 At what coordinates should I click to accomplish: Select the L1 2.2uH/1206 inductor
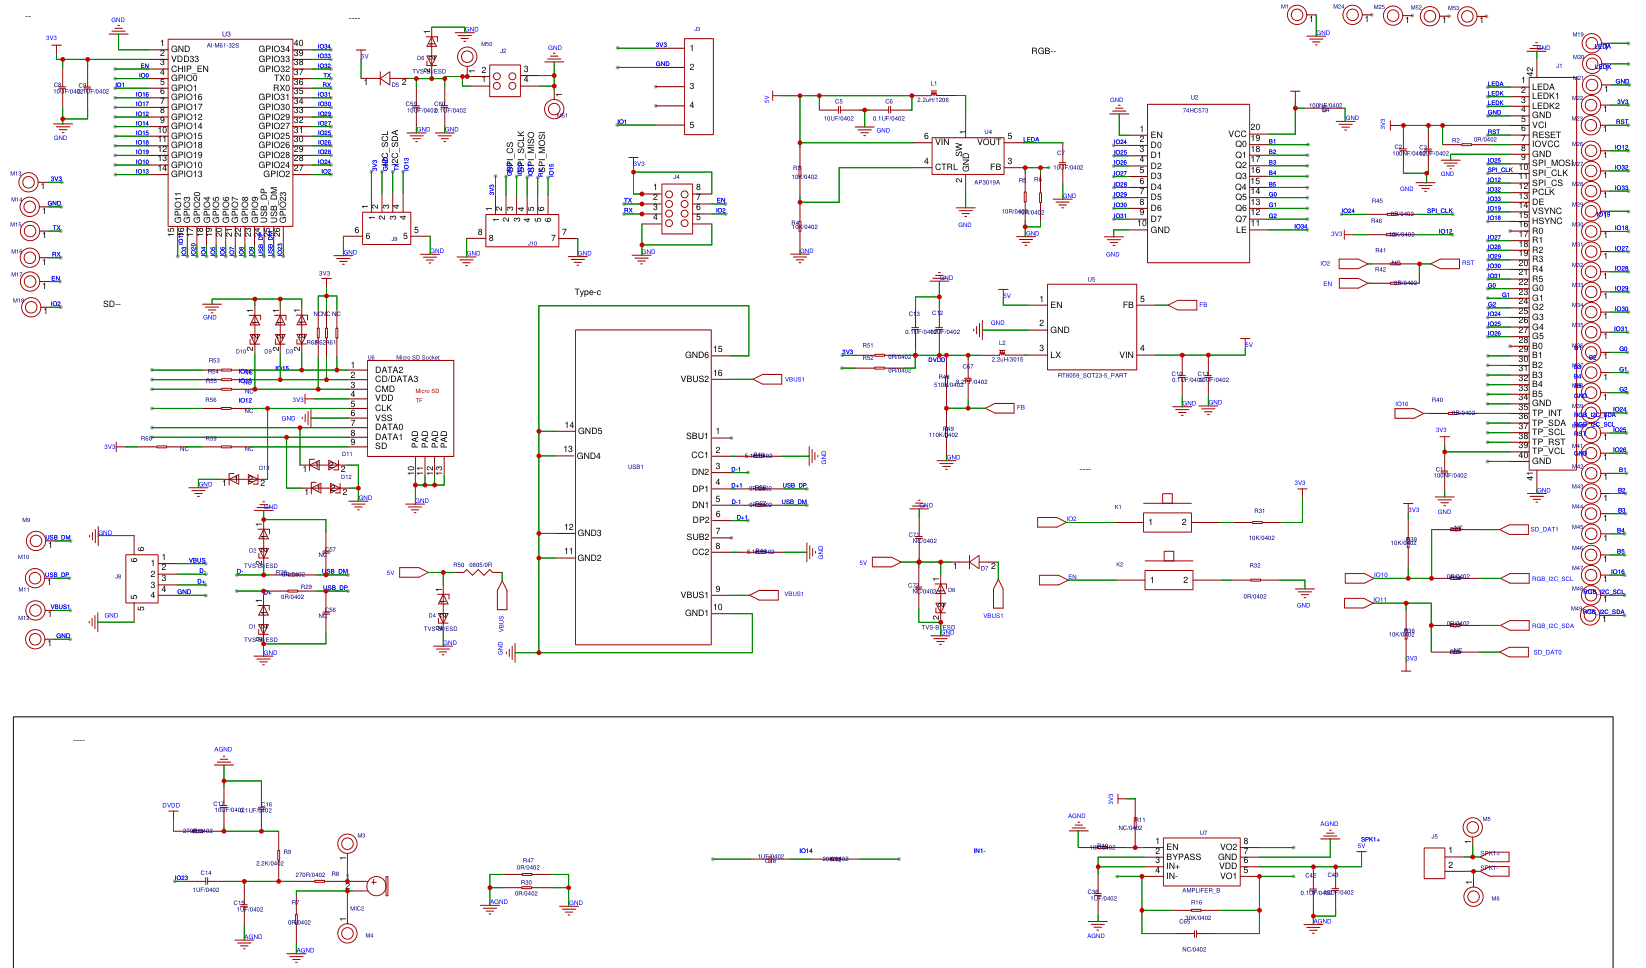(933, 94)
